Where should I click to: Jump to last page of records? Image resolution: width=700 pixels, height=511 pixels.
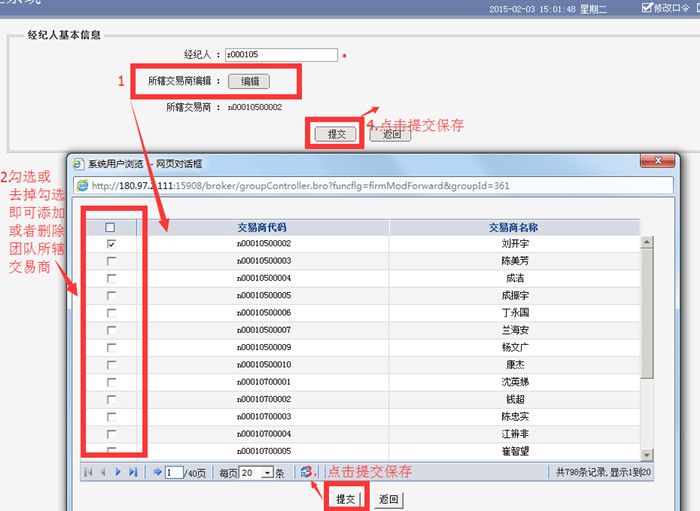133,472
